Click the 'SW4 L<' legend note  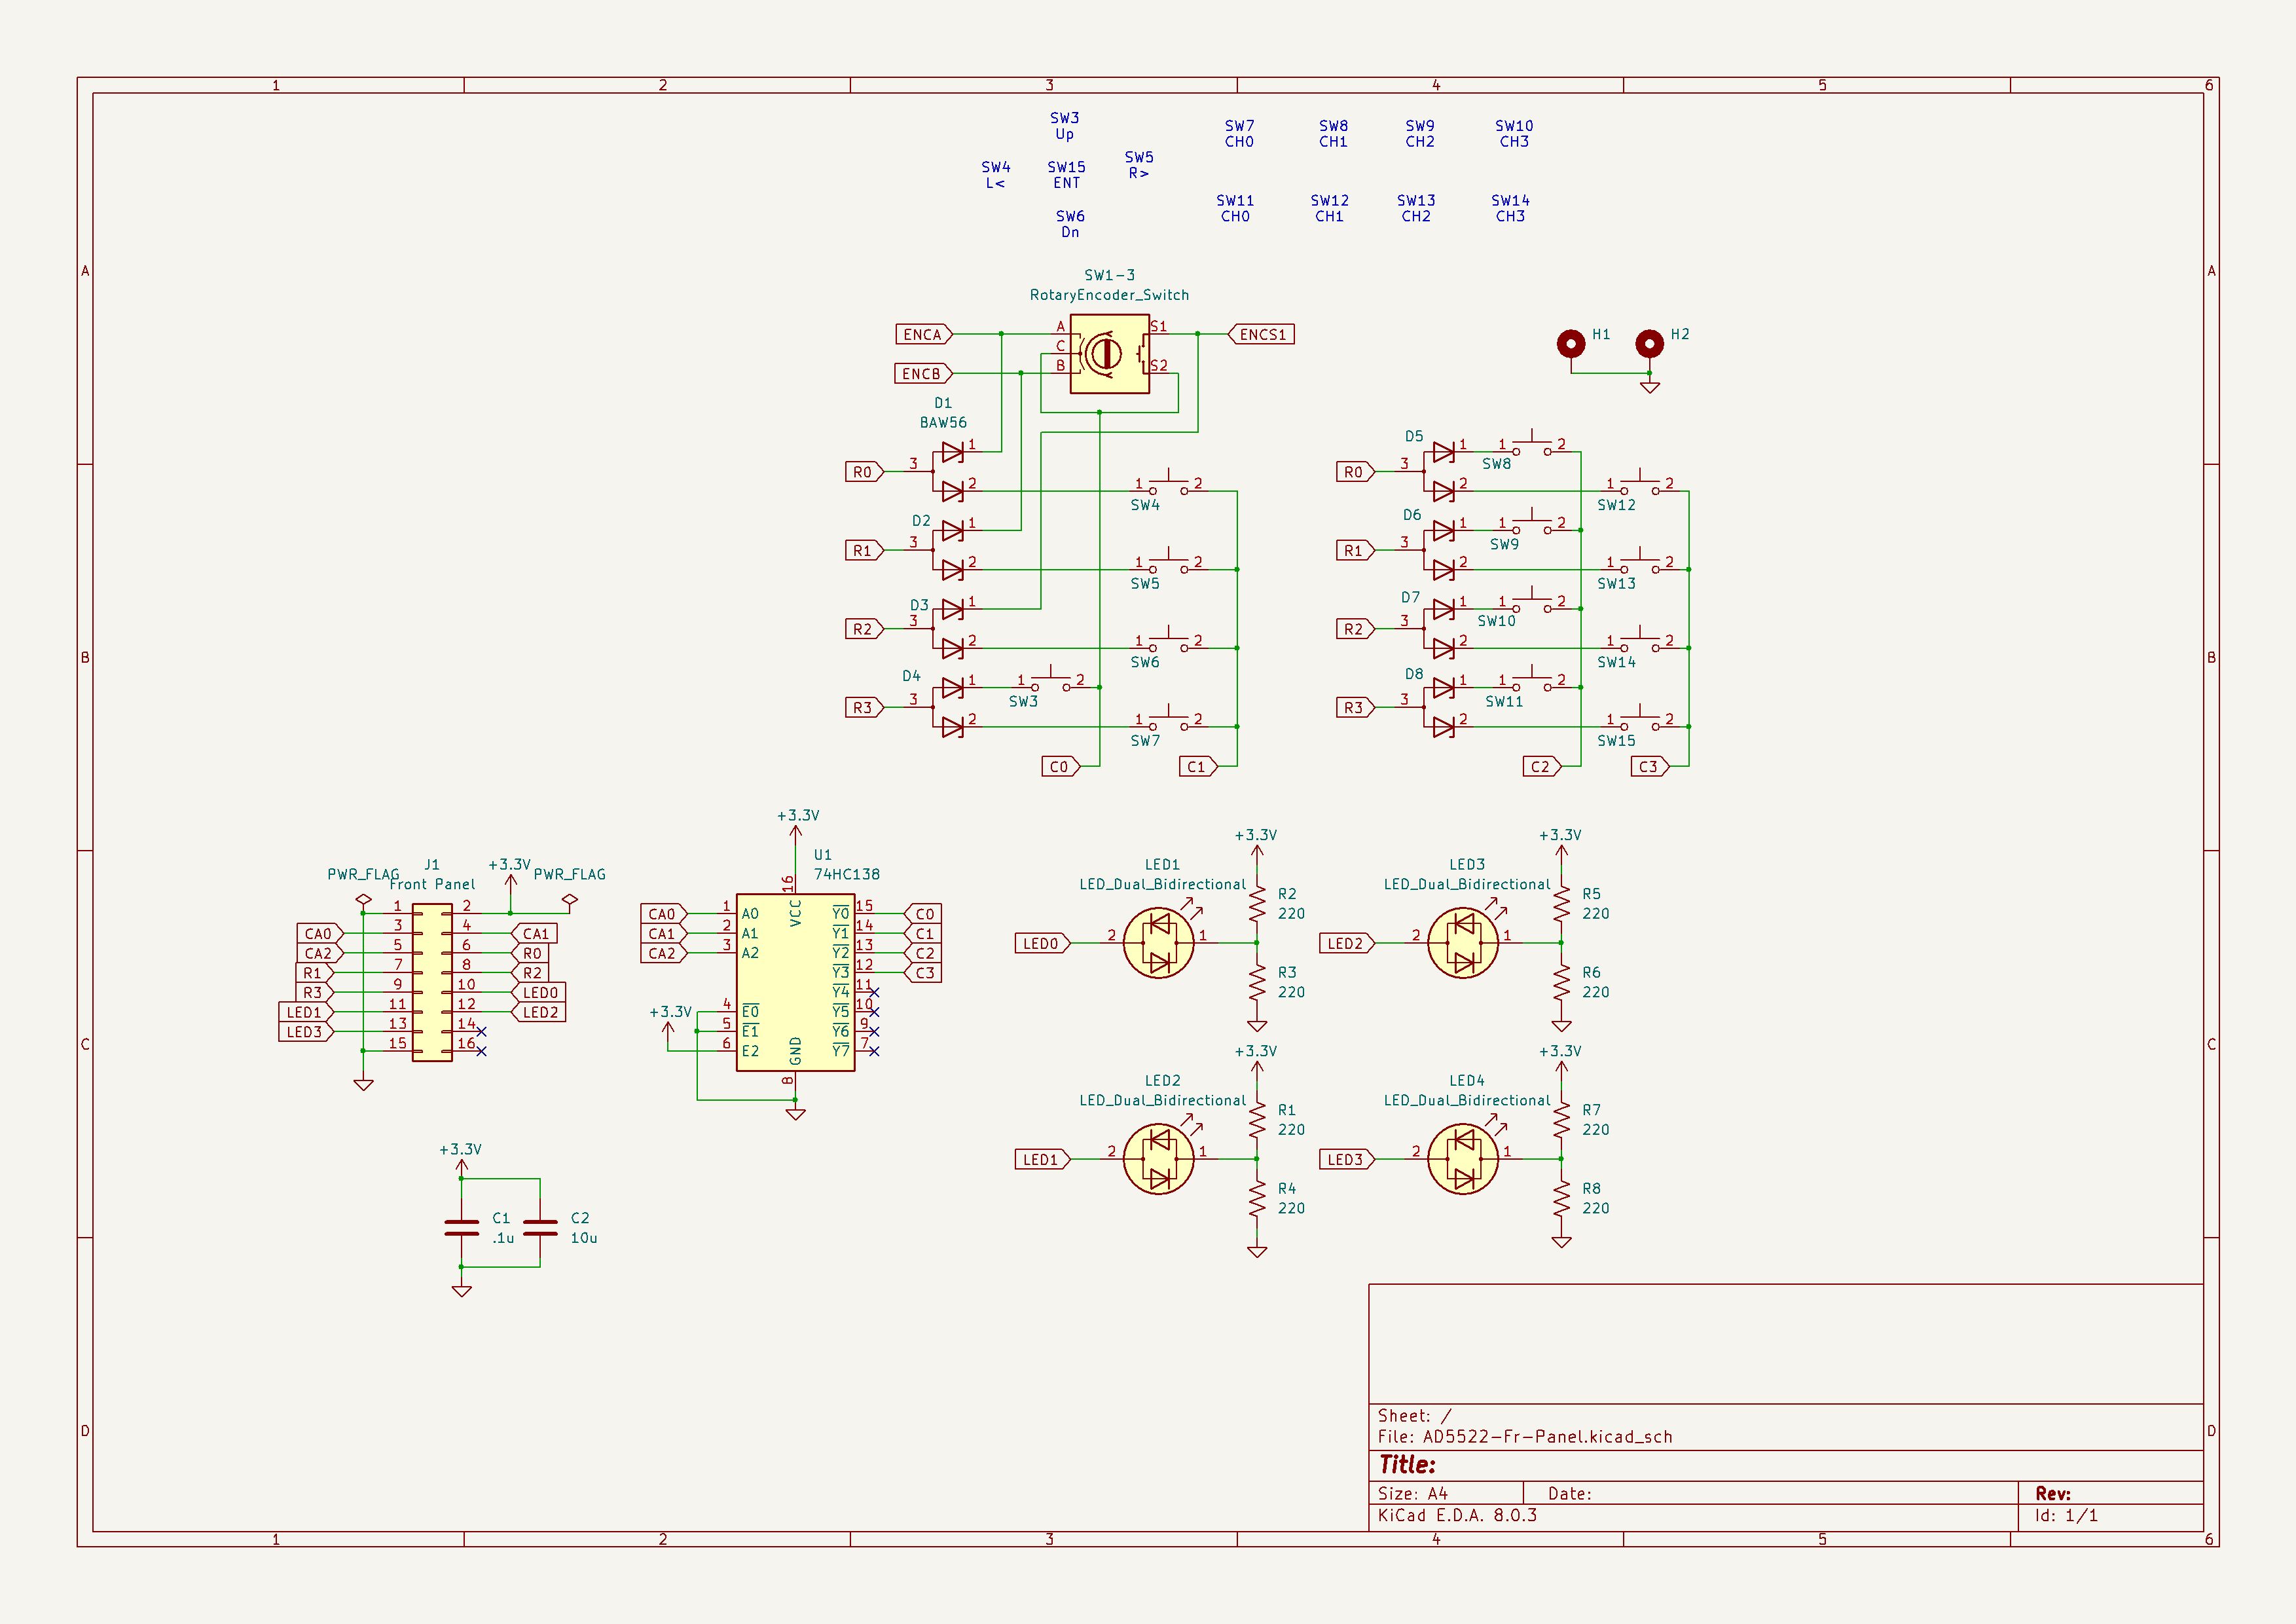click(995, 175)
